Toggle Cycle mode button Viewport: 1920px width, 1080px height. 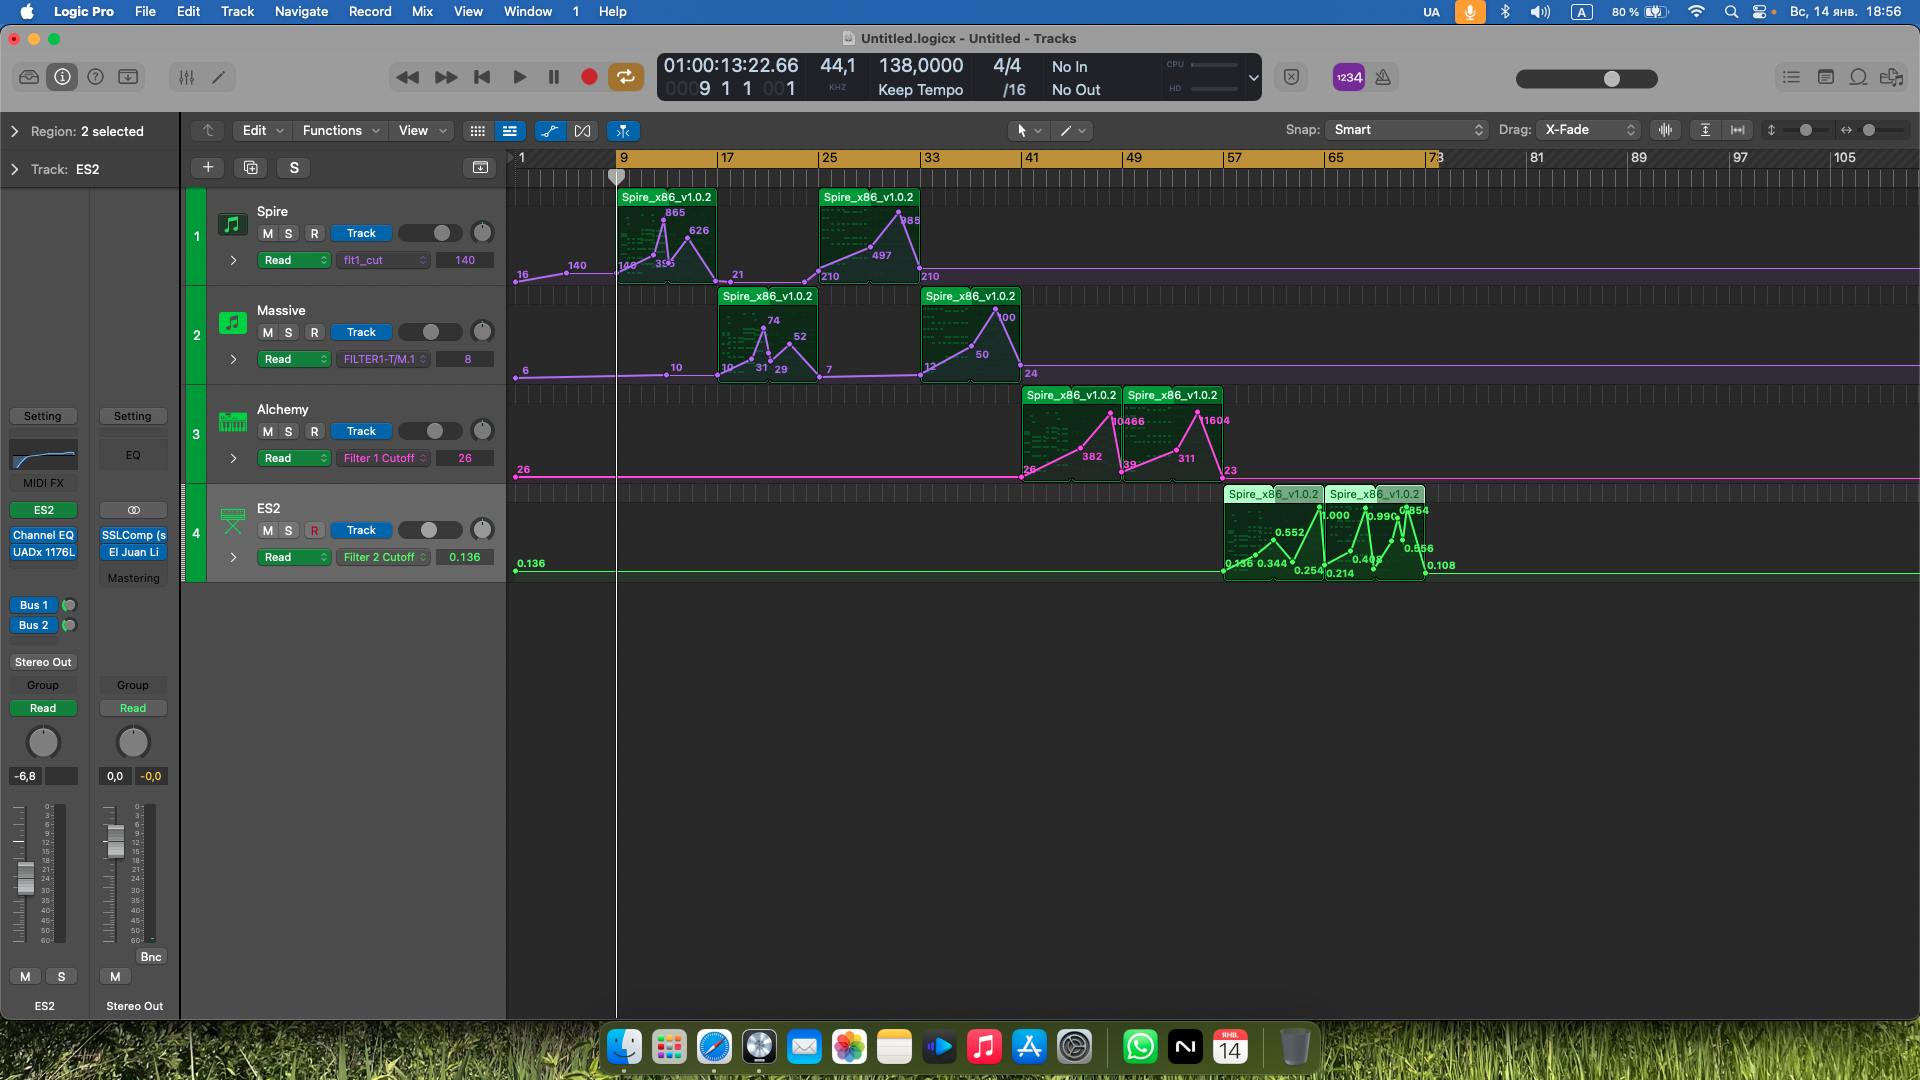click(626, 77)
